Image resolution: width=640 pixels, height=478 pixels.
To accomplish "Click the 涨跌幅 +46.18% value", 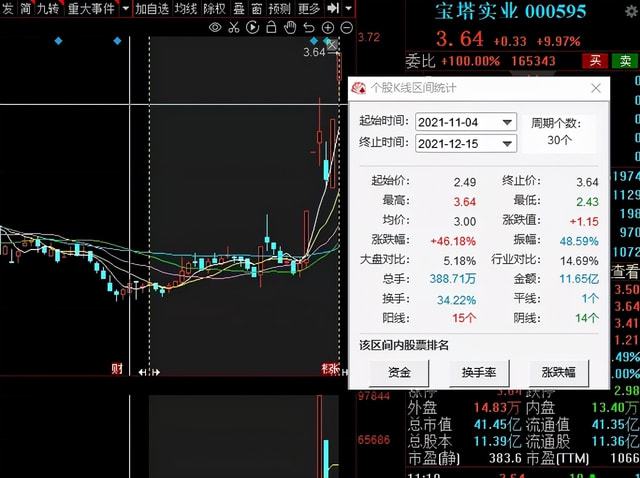I will (x=453, y=241).
